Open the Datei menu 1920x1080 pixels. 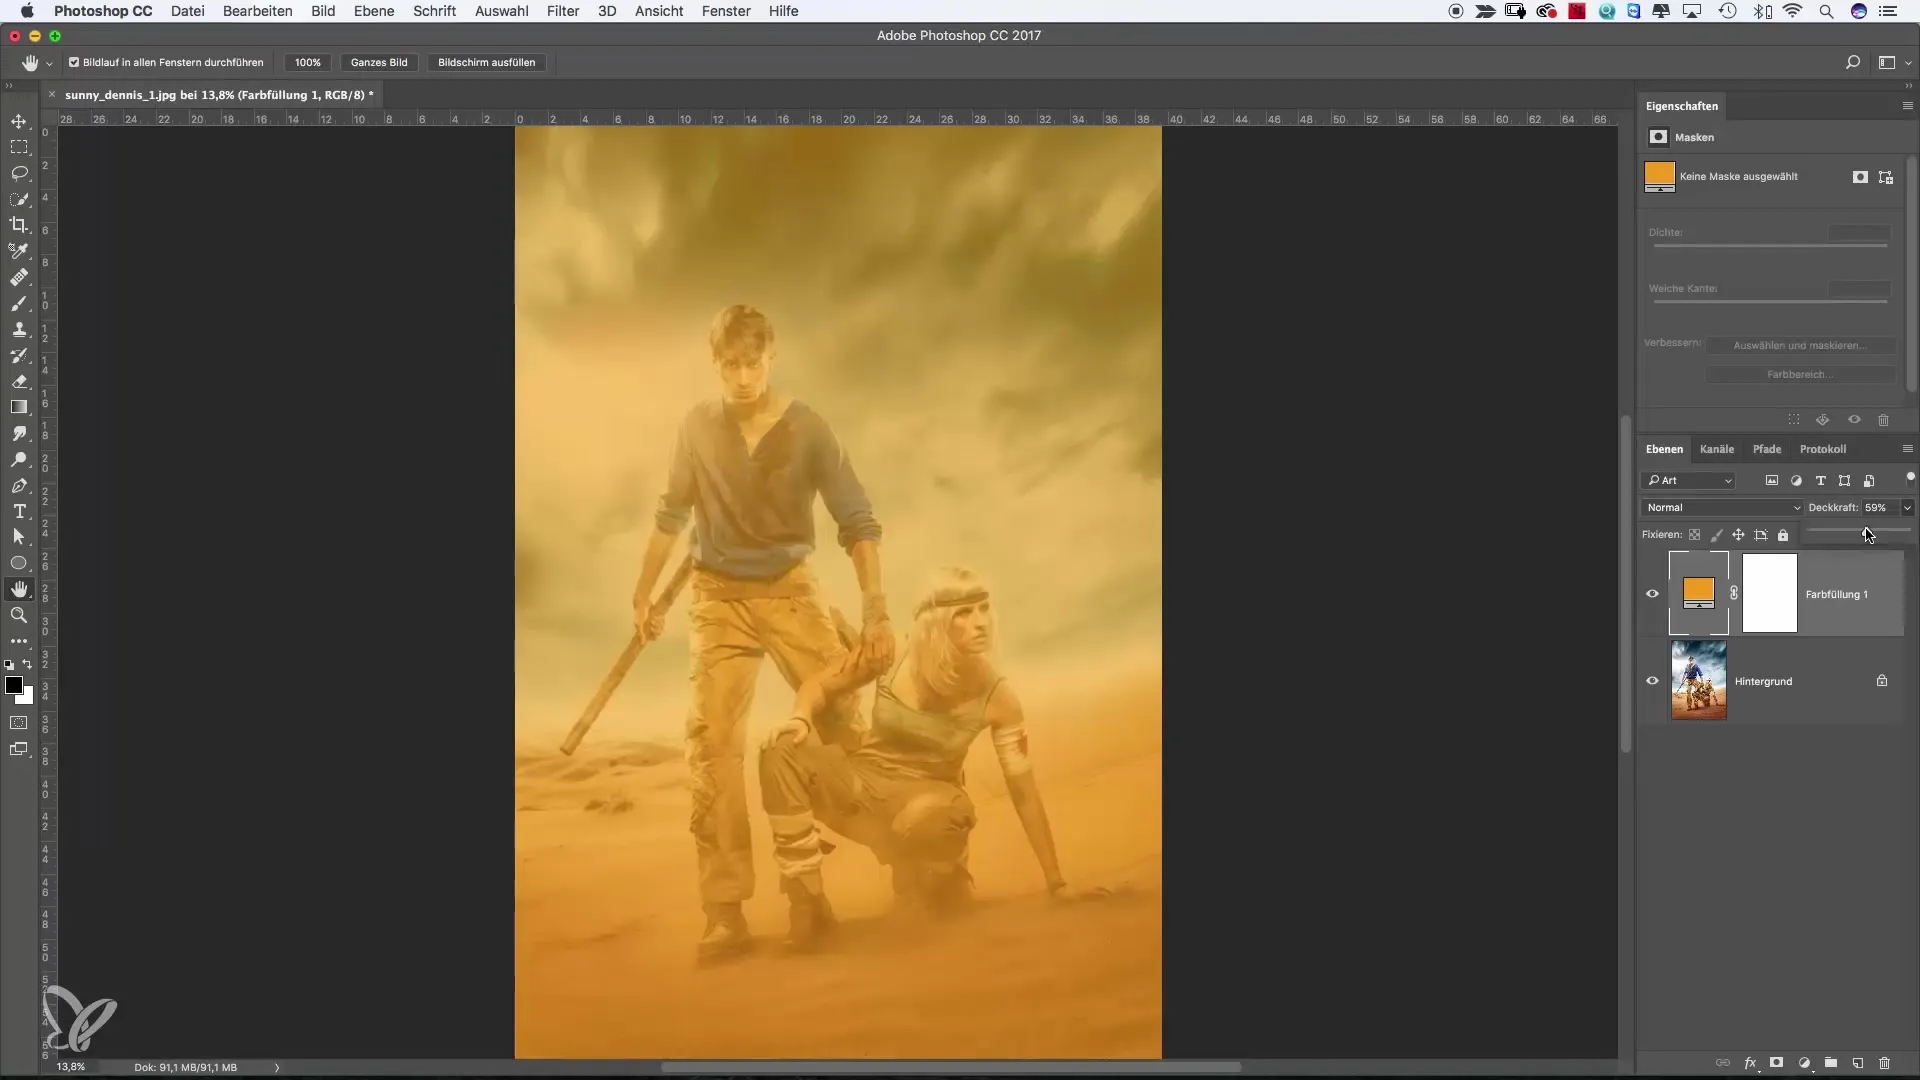click(187, 11)
